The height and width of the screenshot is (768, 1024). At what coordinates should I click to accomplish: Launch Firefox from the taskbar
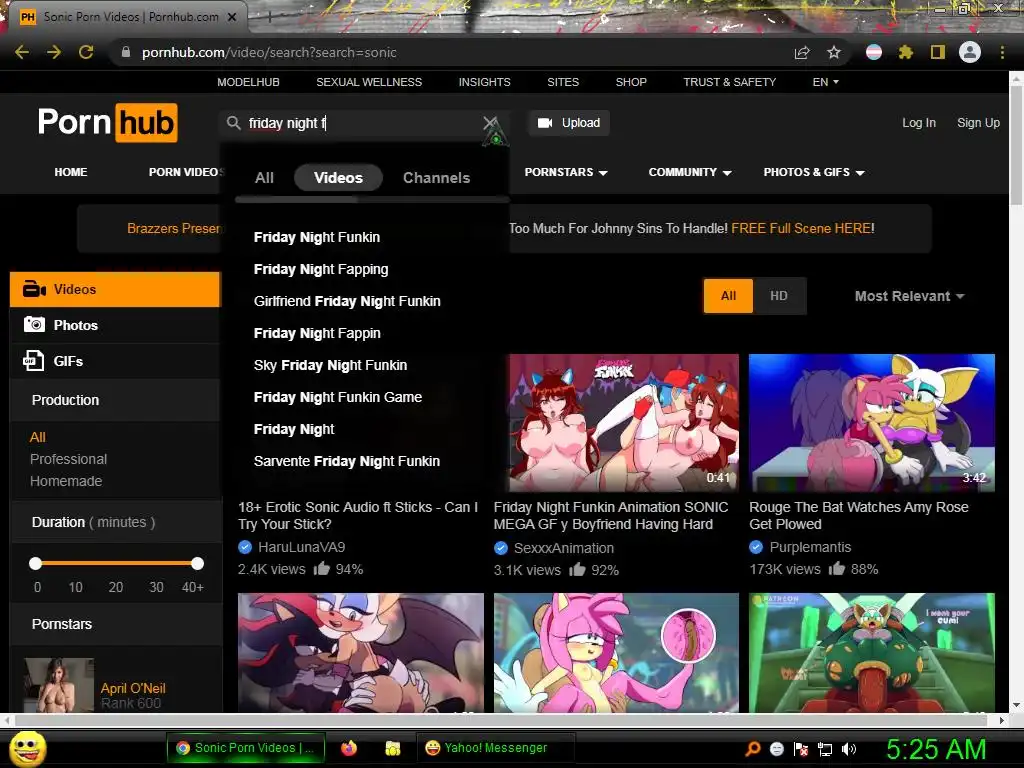pos(349,748)
